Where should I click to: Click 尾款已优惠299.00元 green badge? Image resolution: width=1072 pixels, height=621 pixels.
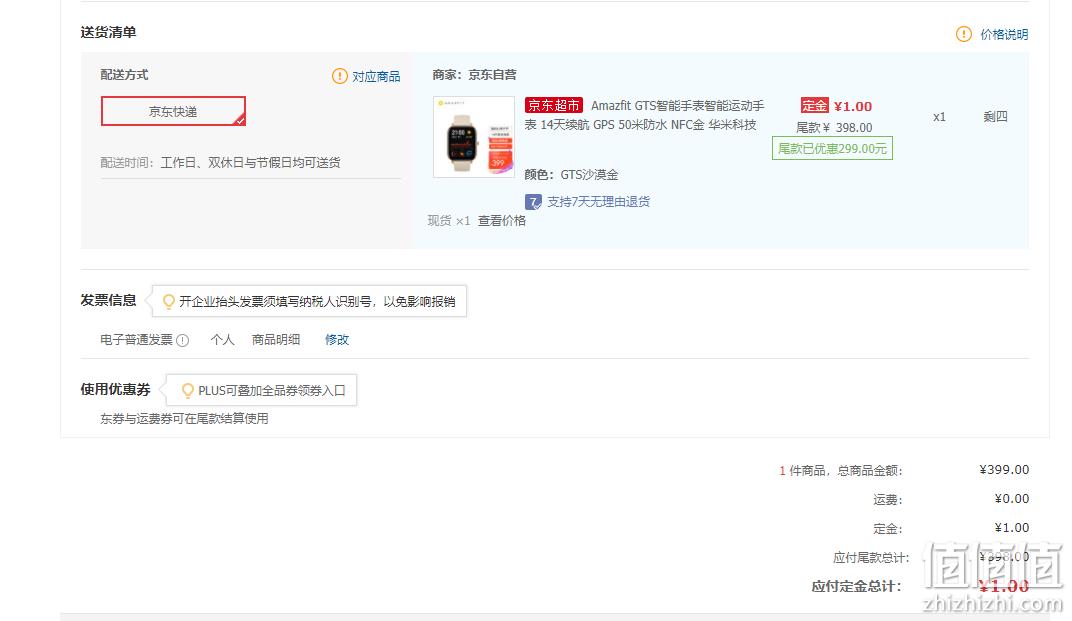pyautogui.click(x=832, y=148)
